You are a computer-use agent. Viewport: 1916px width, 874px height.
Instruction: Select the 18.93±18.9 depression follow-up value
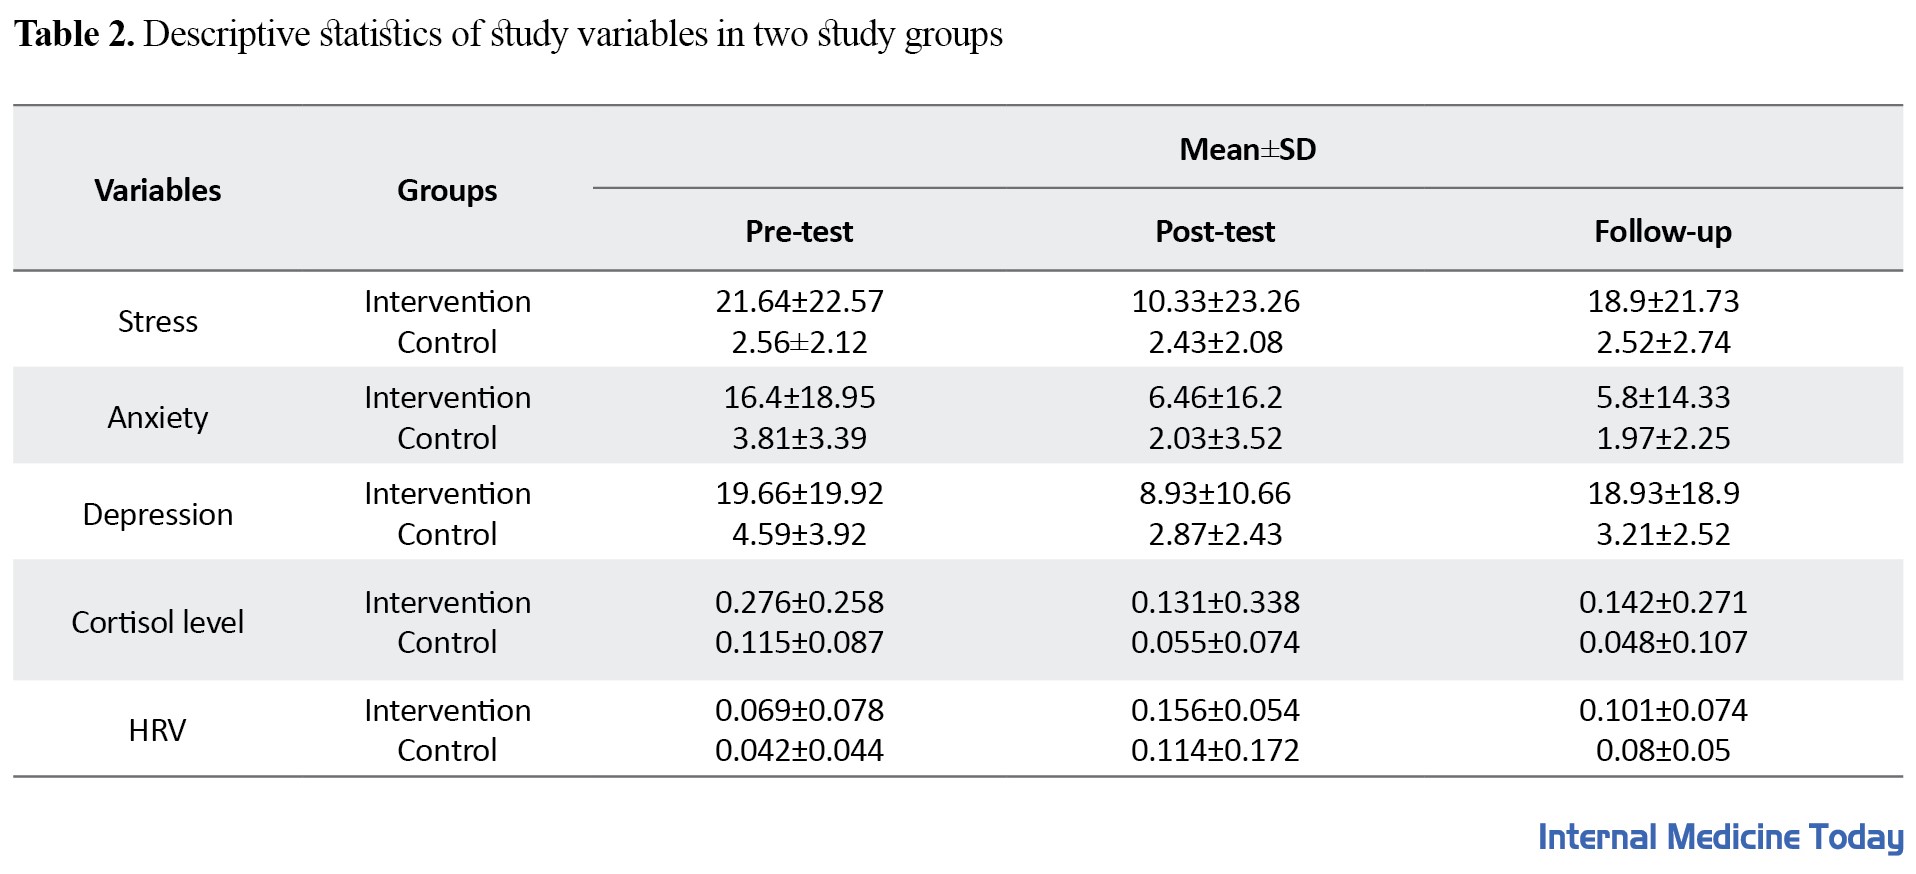1663,493
